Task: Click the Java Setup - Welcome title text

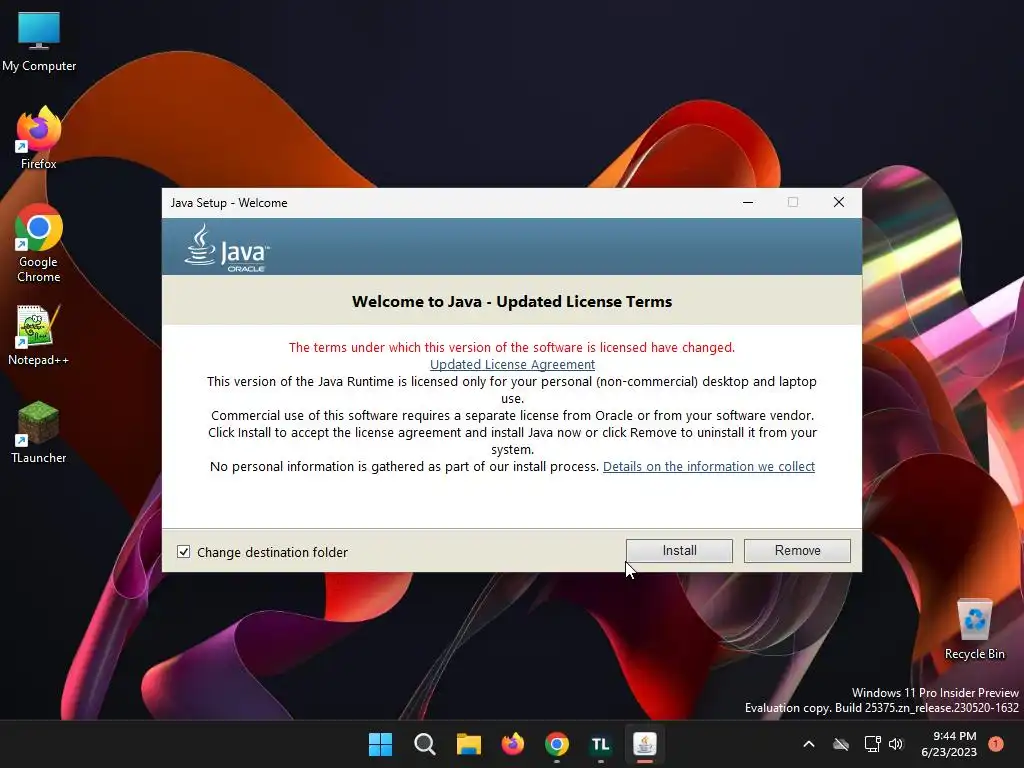Action: 229,202
